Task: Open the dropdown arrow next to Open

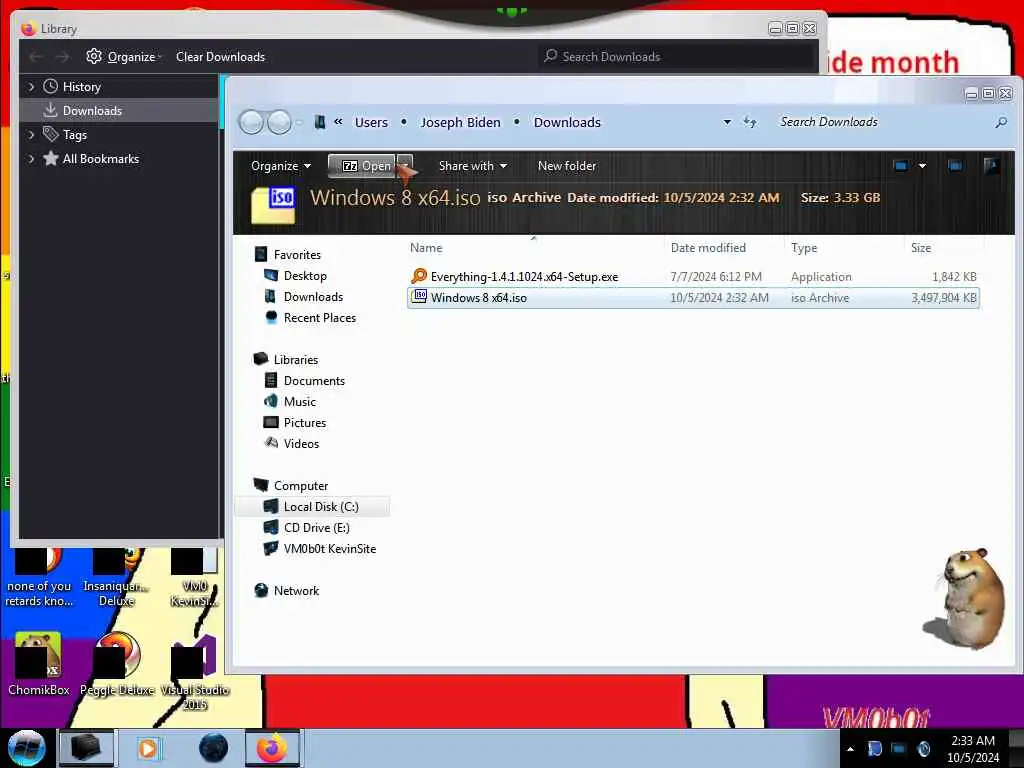Action: (404, 166)
